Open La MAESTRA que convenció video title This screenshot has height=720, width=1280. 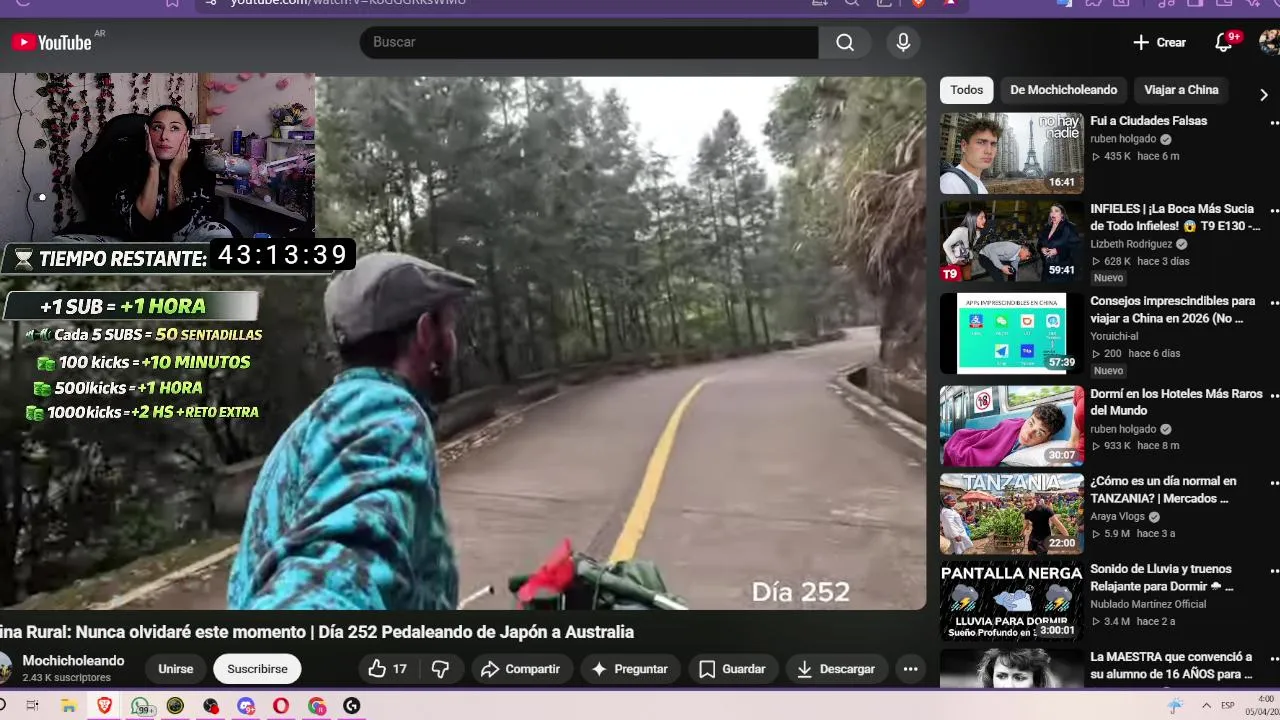(x=1171, y=665)
